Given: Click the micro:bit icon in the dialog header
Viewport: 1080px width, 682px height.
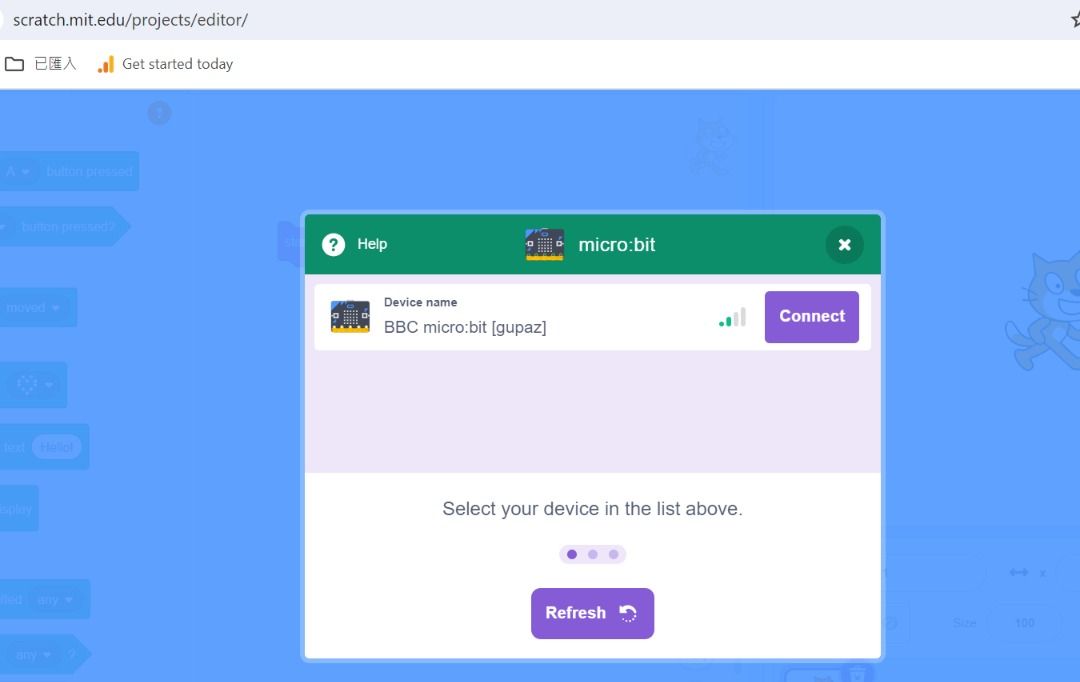Looking at the screenshot, I should click(x=544, y=245).
